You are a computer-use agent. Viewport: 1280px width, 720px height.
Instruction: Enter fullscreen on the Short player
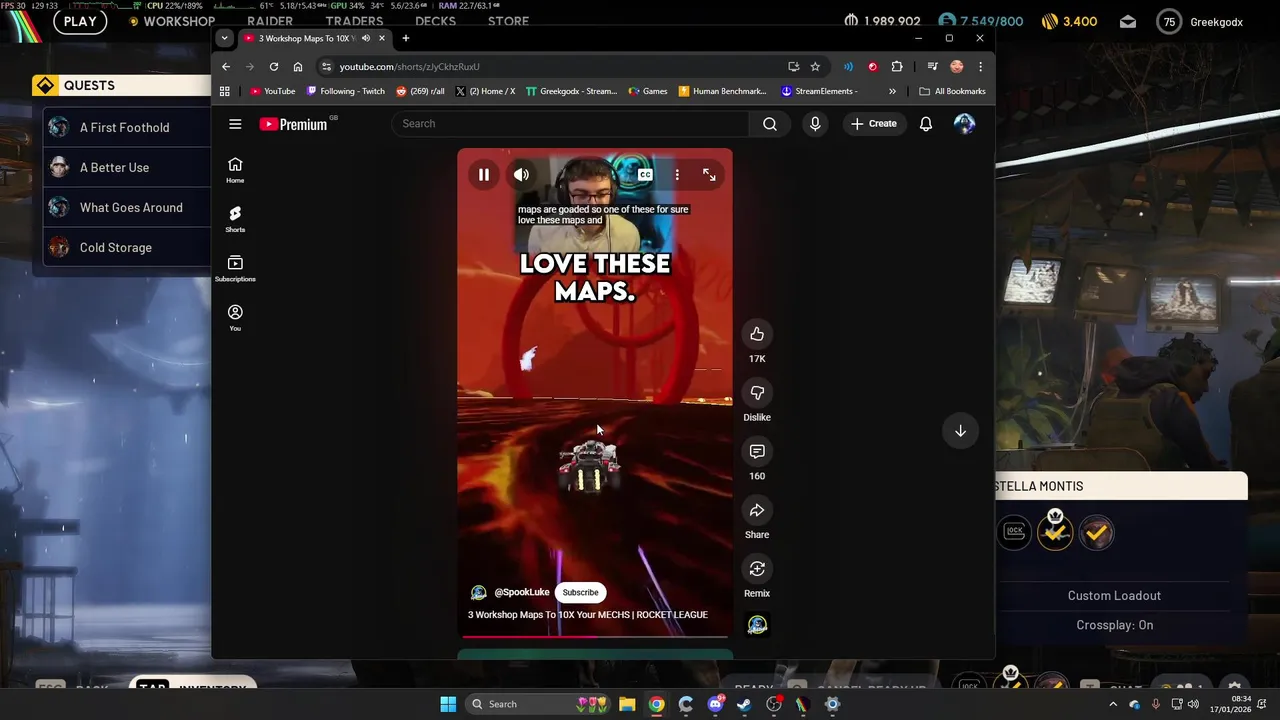coord(709,175)
